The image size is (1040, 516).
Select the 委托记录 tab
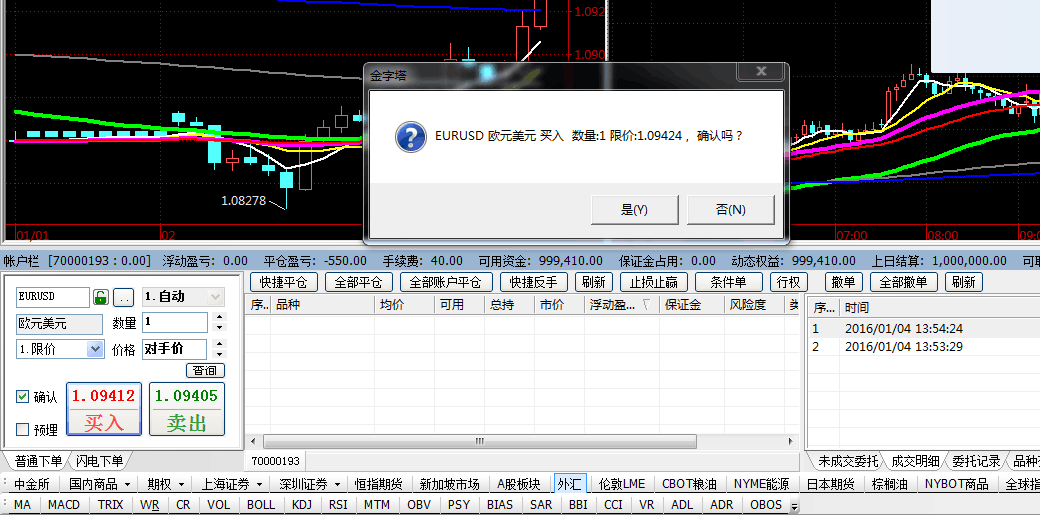pos(975,461)
